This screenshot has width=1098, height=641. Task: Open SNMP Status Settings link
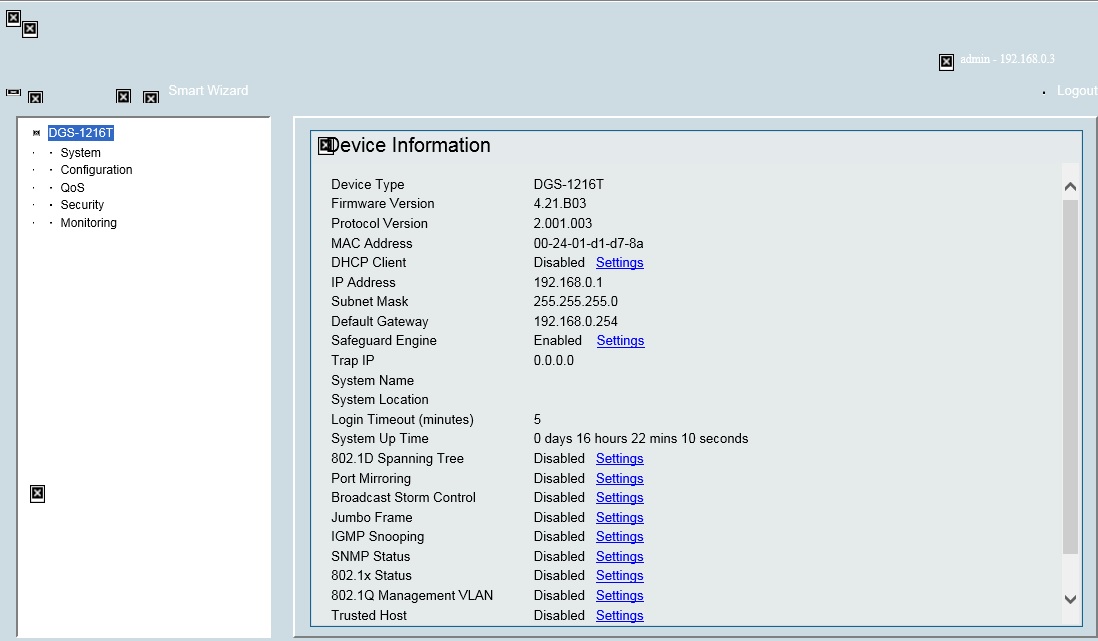point(619,557)
